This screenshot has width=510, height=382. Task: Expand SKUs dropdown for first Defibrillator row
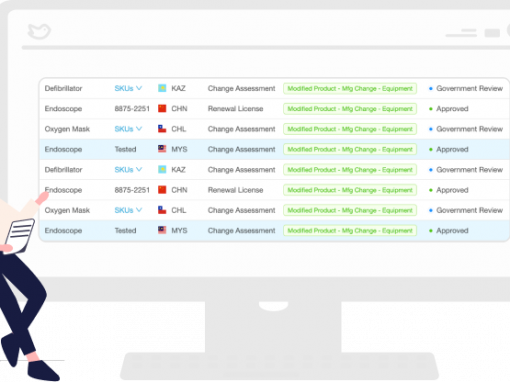point(128,88)
